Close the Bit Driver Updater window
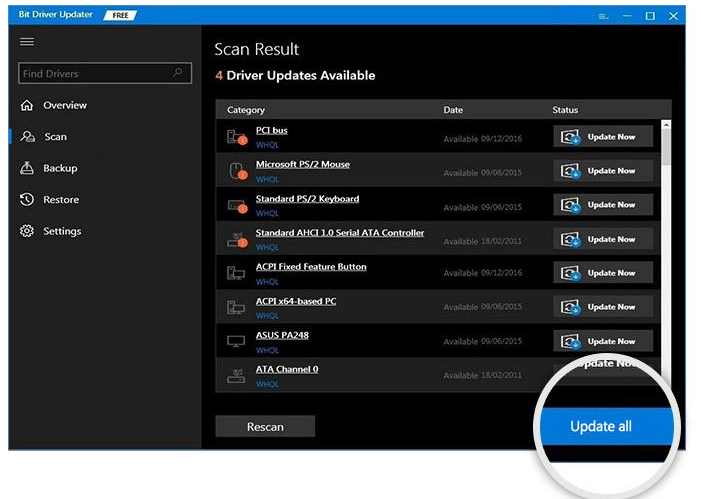This screenshot has height=499, width=701. click(673, 16)
